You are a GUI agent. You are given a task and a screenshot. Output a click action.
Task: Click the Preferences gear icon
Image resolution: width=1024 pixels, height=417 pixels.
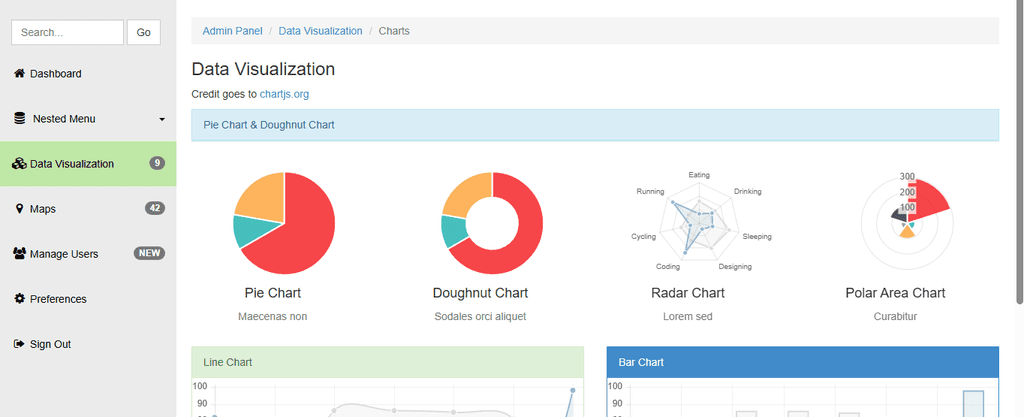point(19,299)
